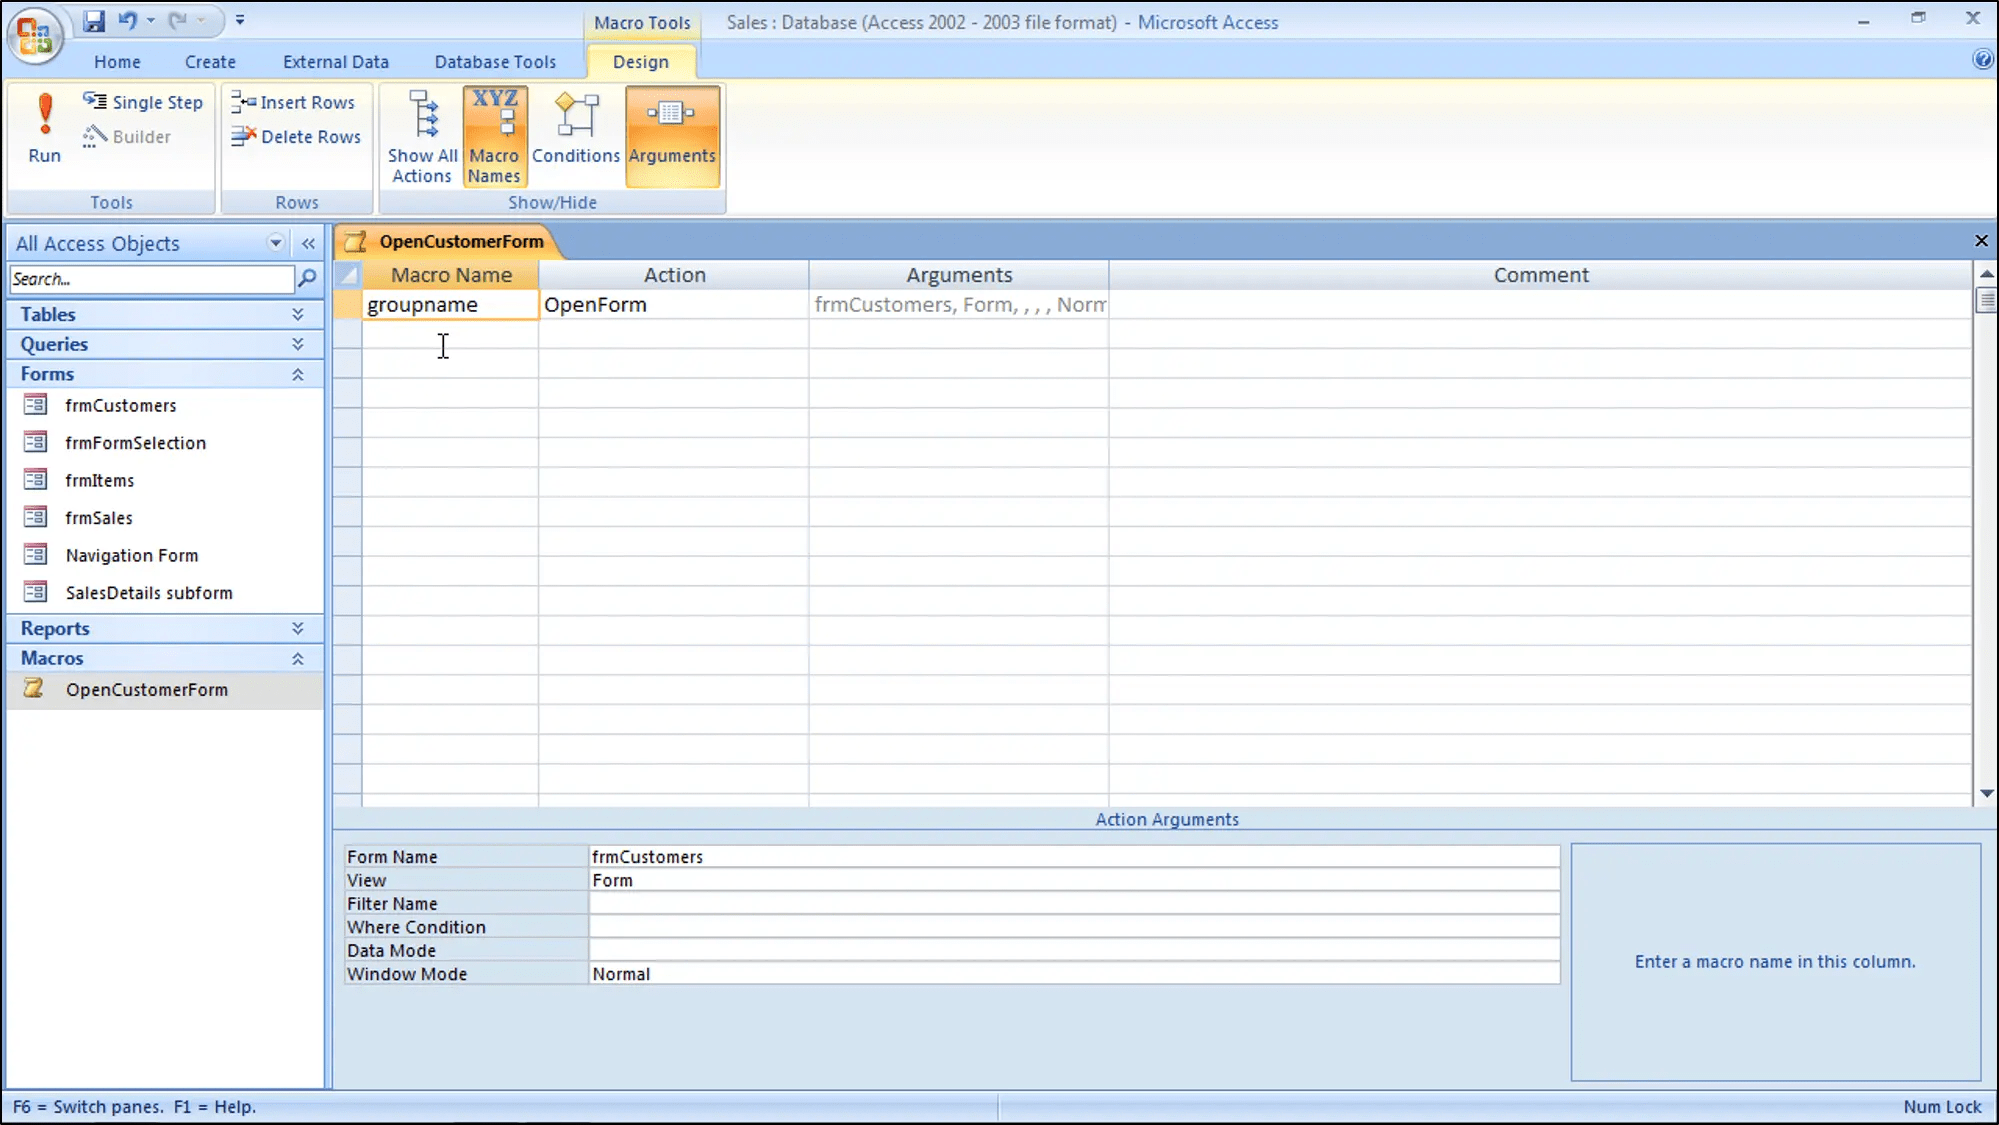
Task: Save the database via quick access toolbar
Action: point(94,21)
